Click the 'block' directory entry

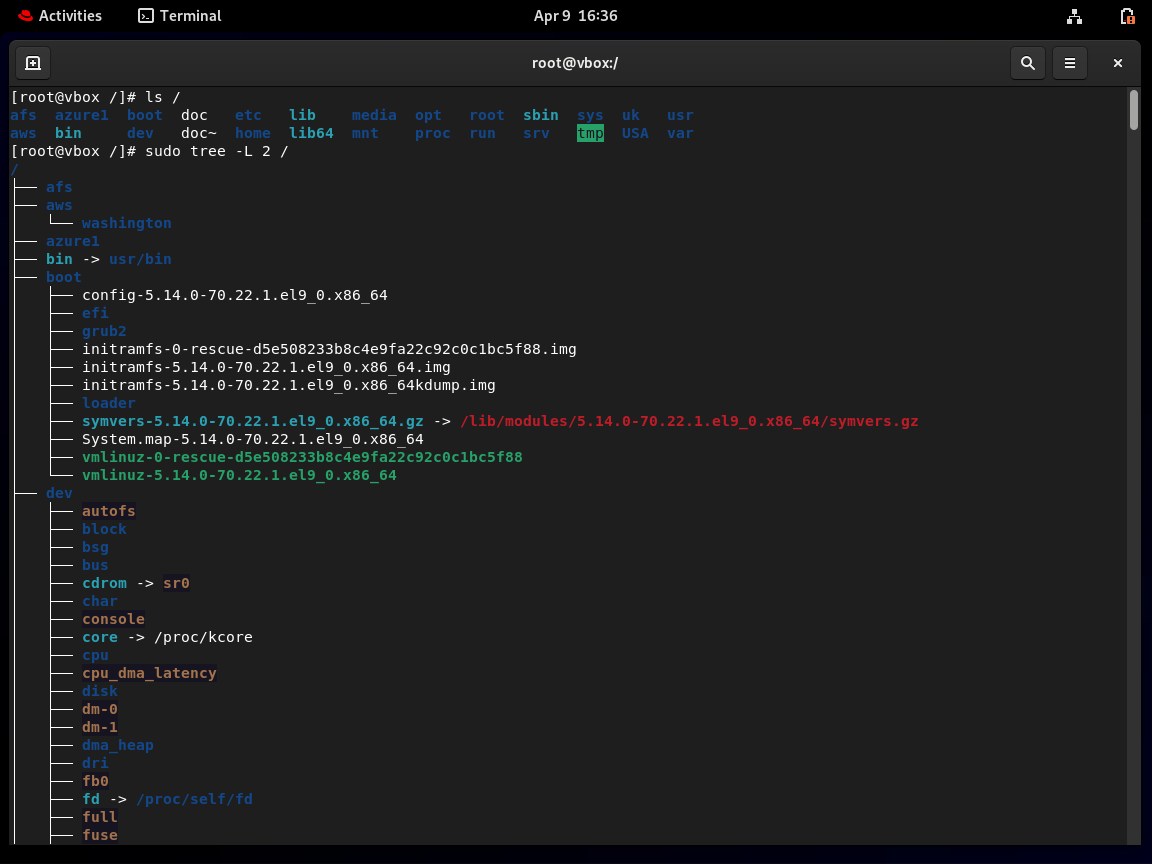[104, 529]
